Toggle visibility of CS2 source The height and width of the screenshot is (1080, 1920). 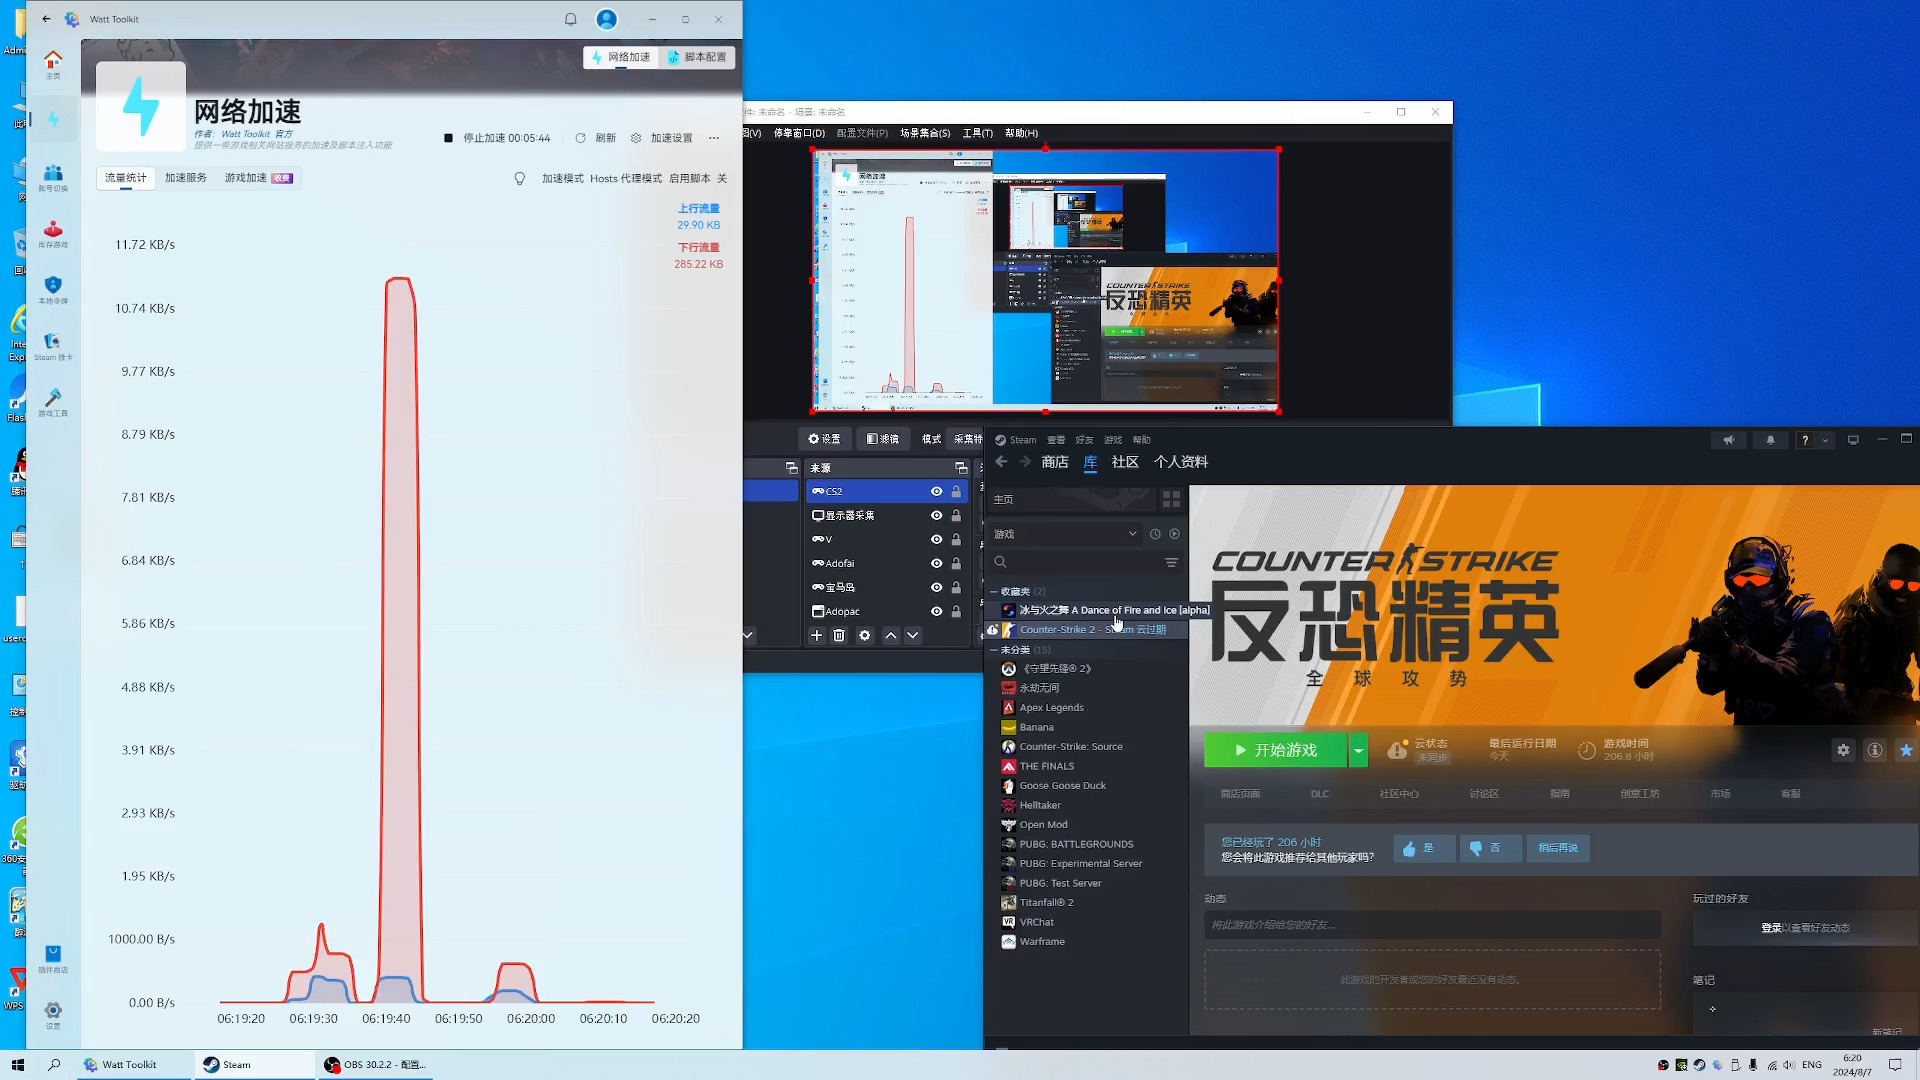[x=936, y=491]
